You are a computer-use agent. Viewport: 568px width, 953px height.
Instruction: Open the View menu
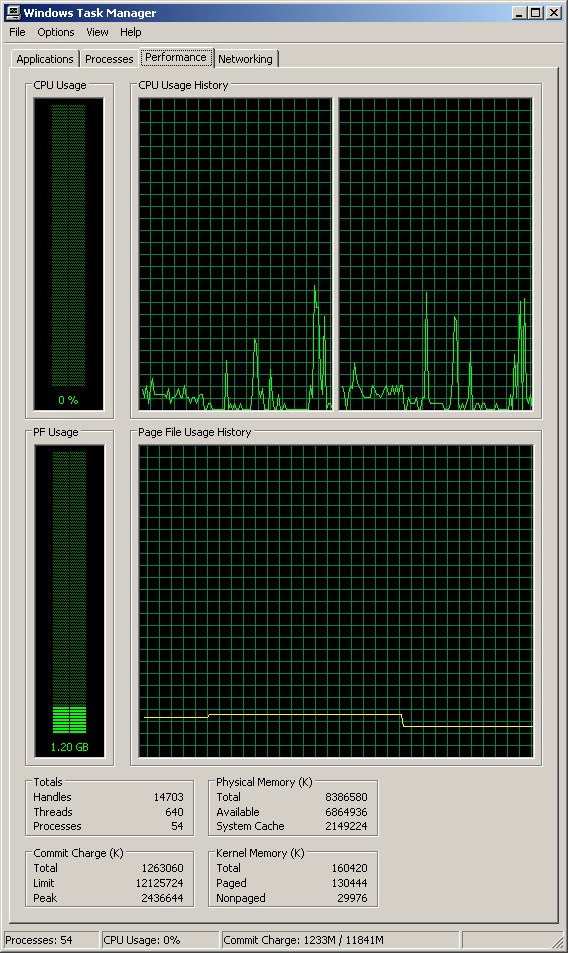coord(97,32)
